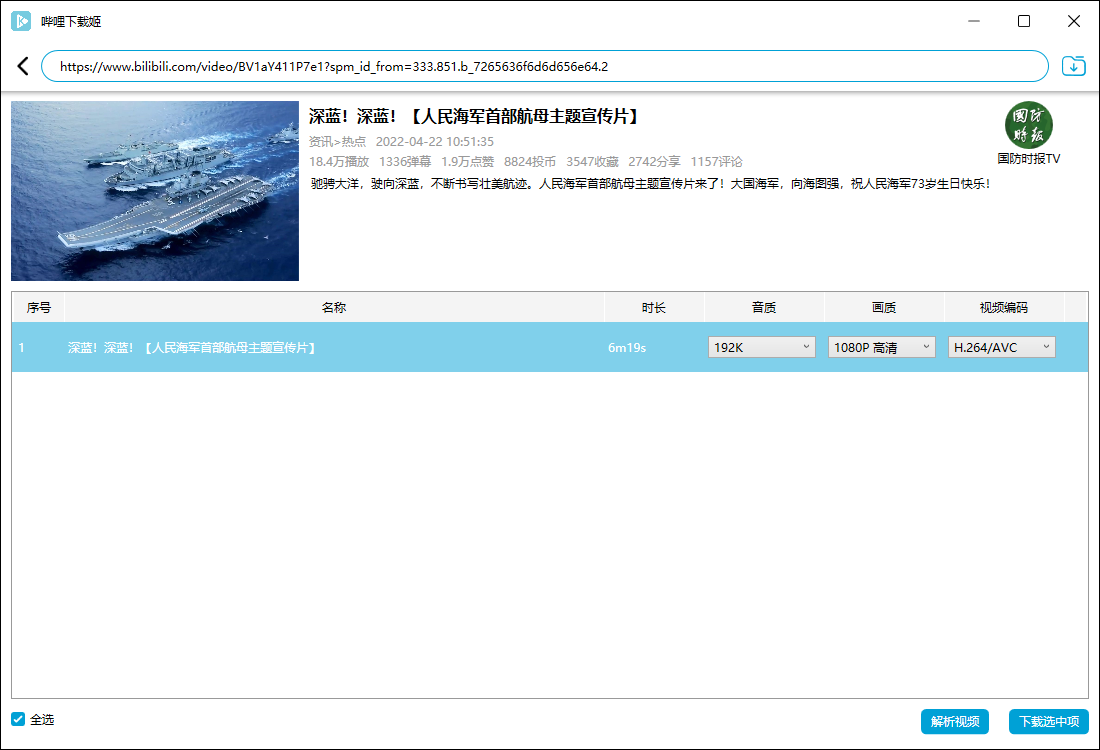Toggle the 全选 checkbox
1100x750 pixels.
[18, 719]
